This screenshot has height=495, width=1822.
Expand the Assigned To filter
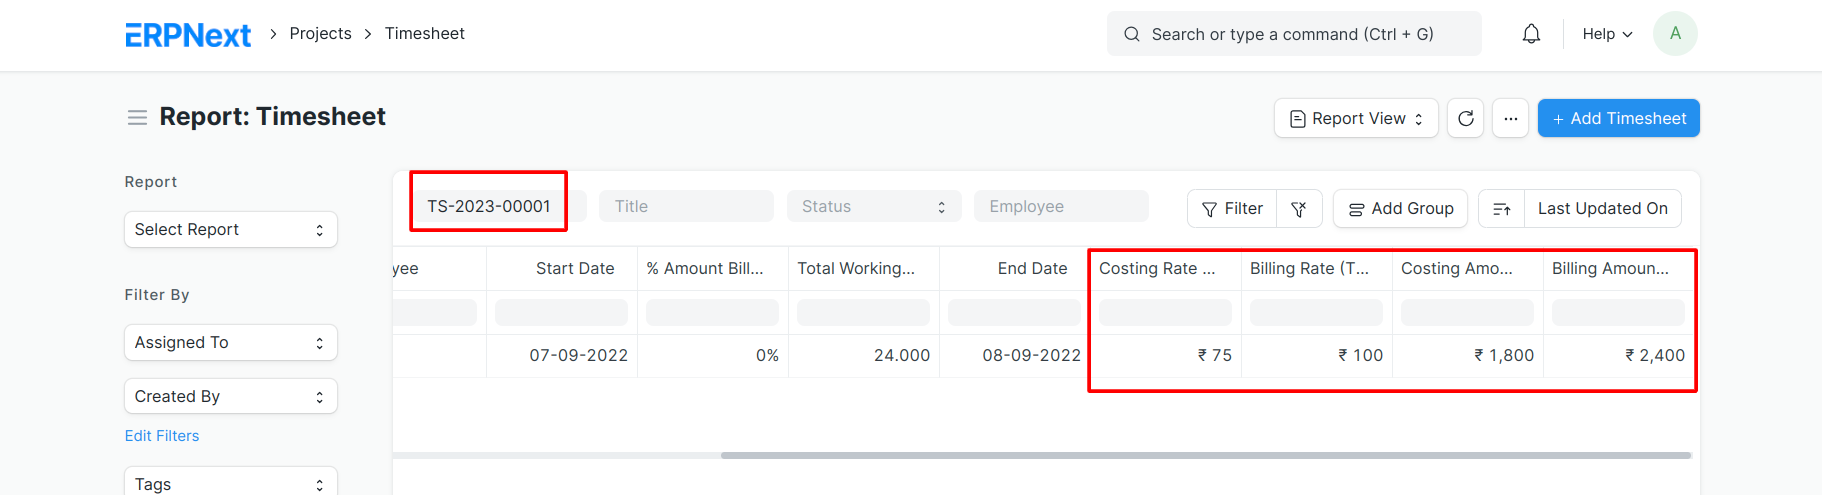[x=231, y=342]
